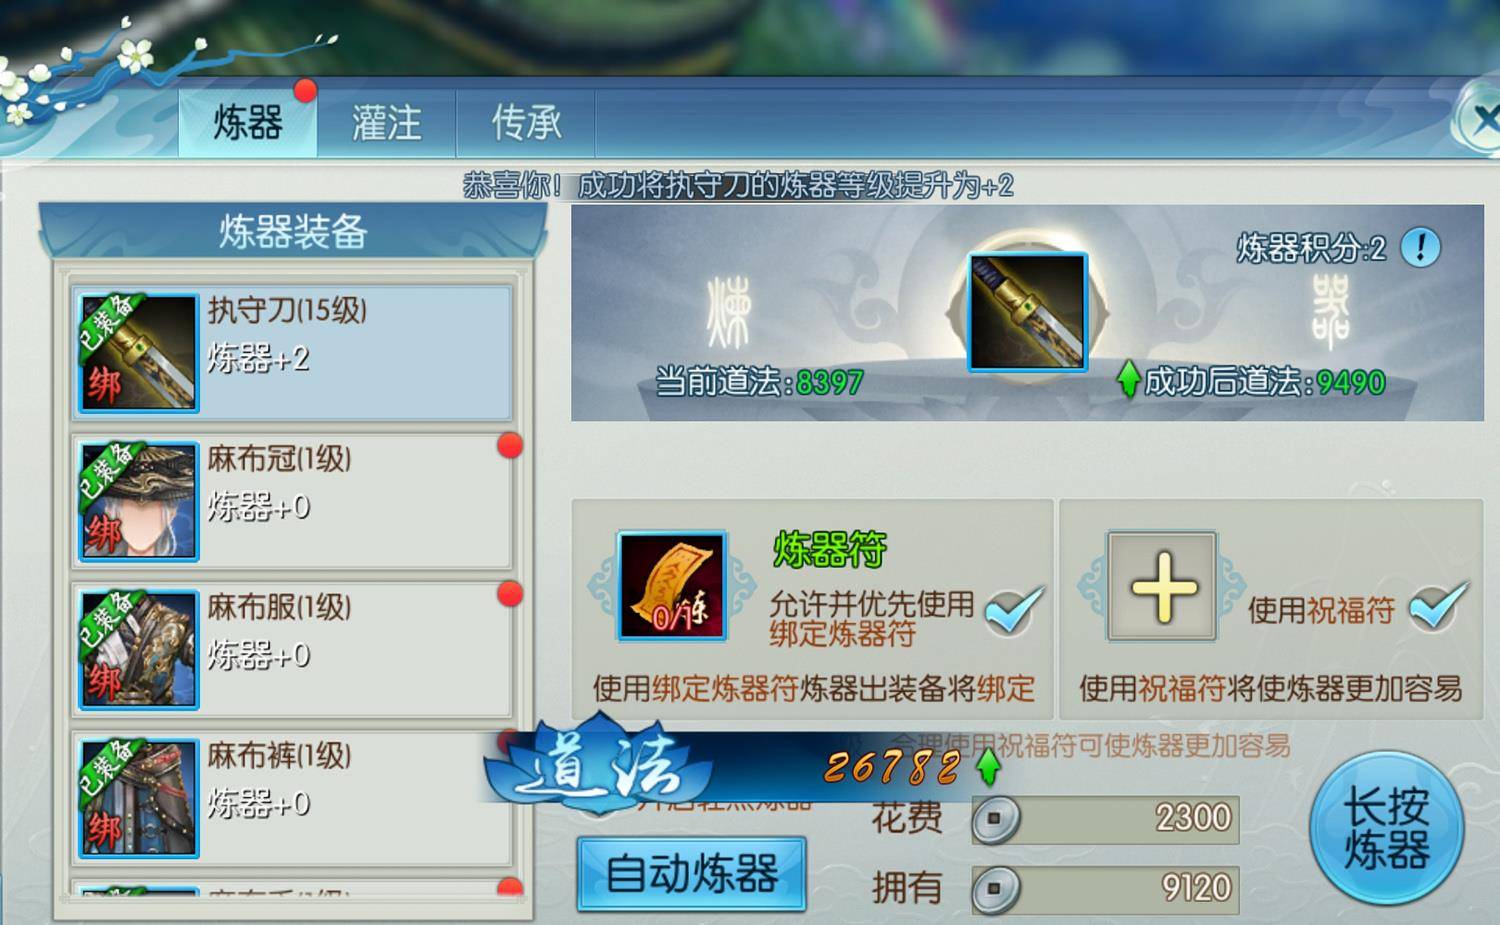Click the 执守刀 sword equipment icon
The width and height of the screenshot is (1500, 925).
tap(138, 352)
